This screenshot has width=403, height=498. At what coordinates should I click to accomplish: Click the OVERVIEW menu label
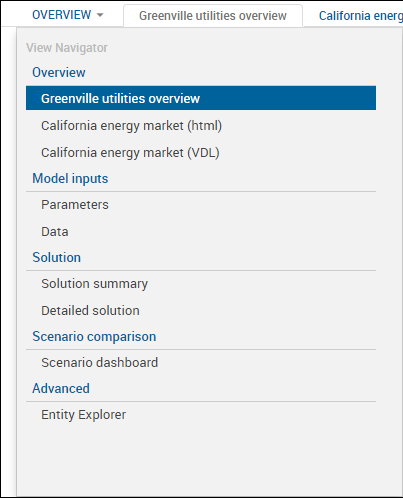tap(61, 15)
